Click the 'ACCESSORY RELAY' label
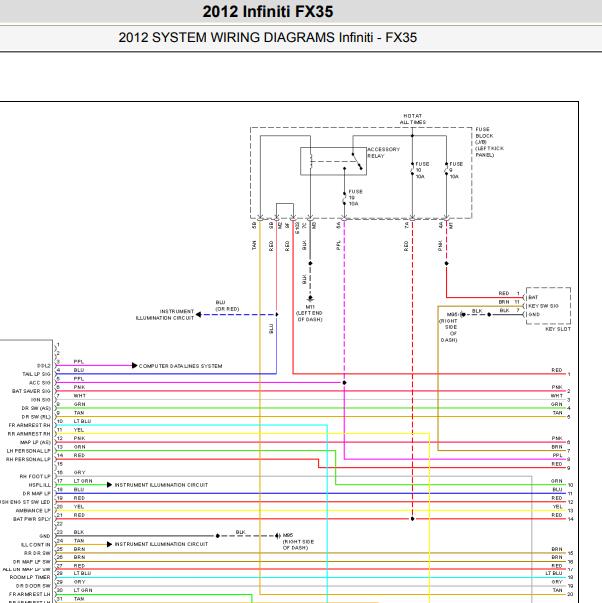602x603 pixels. click(x=383, y=153)
